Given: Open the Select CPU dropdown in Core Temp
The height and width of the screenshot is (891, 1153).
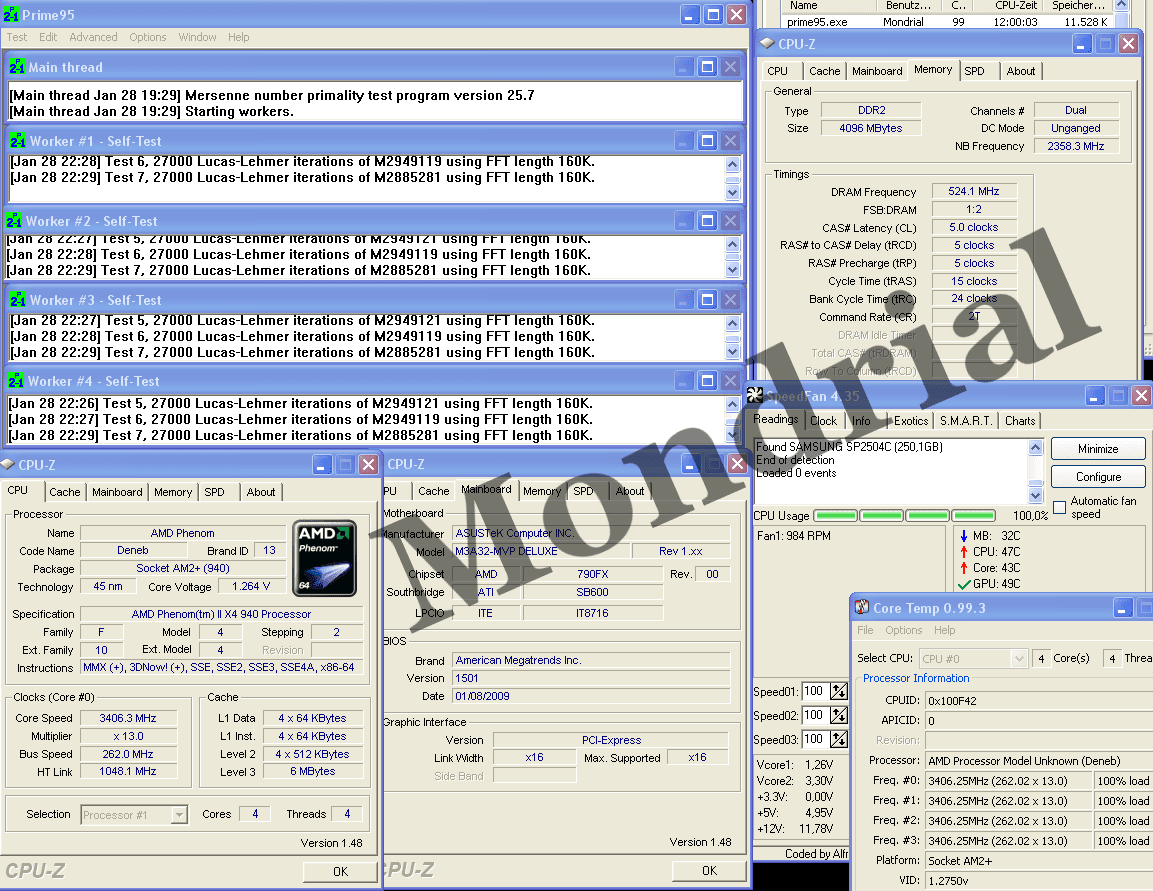Looking at the screenshot, I should [1018, 659].
